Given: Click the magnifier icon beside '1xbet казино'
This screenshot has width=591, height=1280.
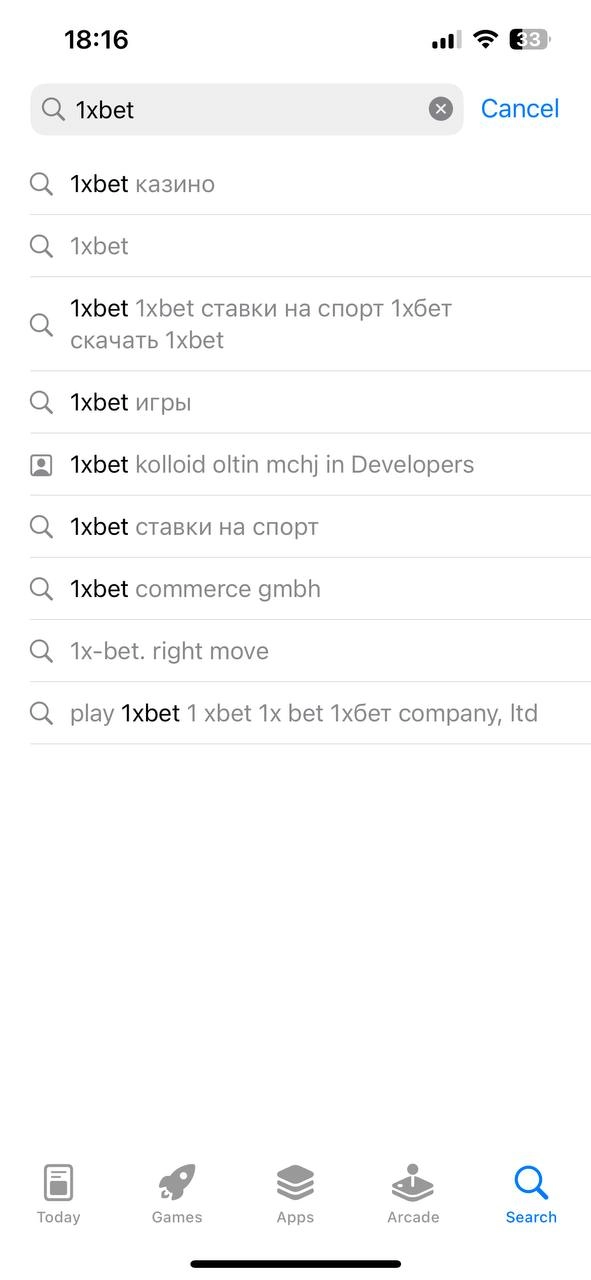Looking at the screenshot, I should pos(41,184).
